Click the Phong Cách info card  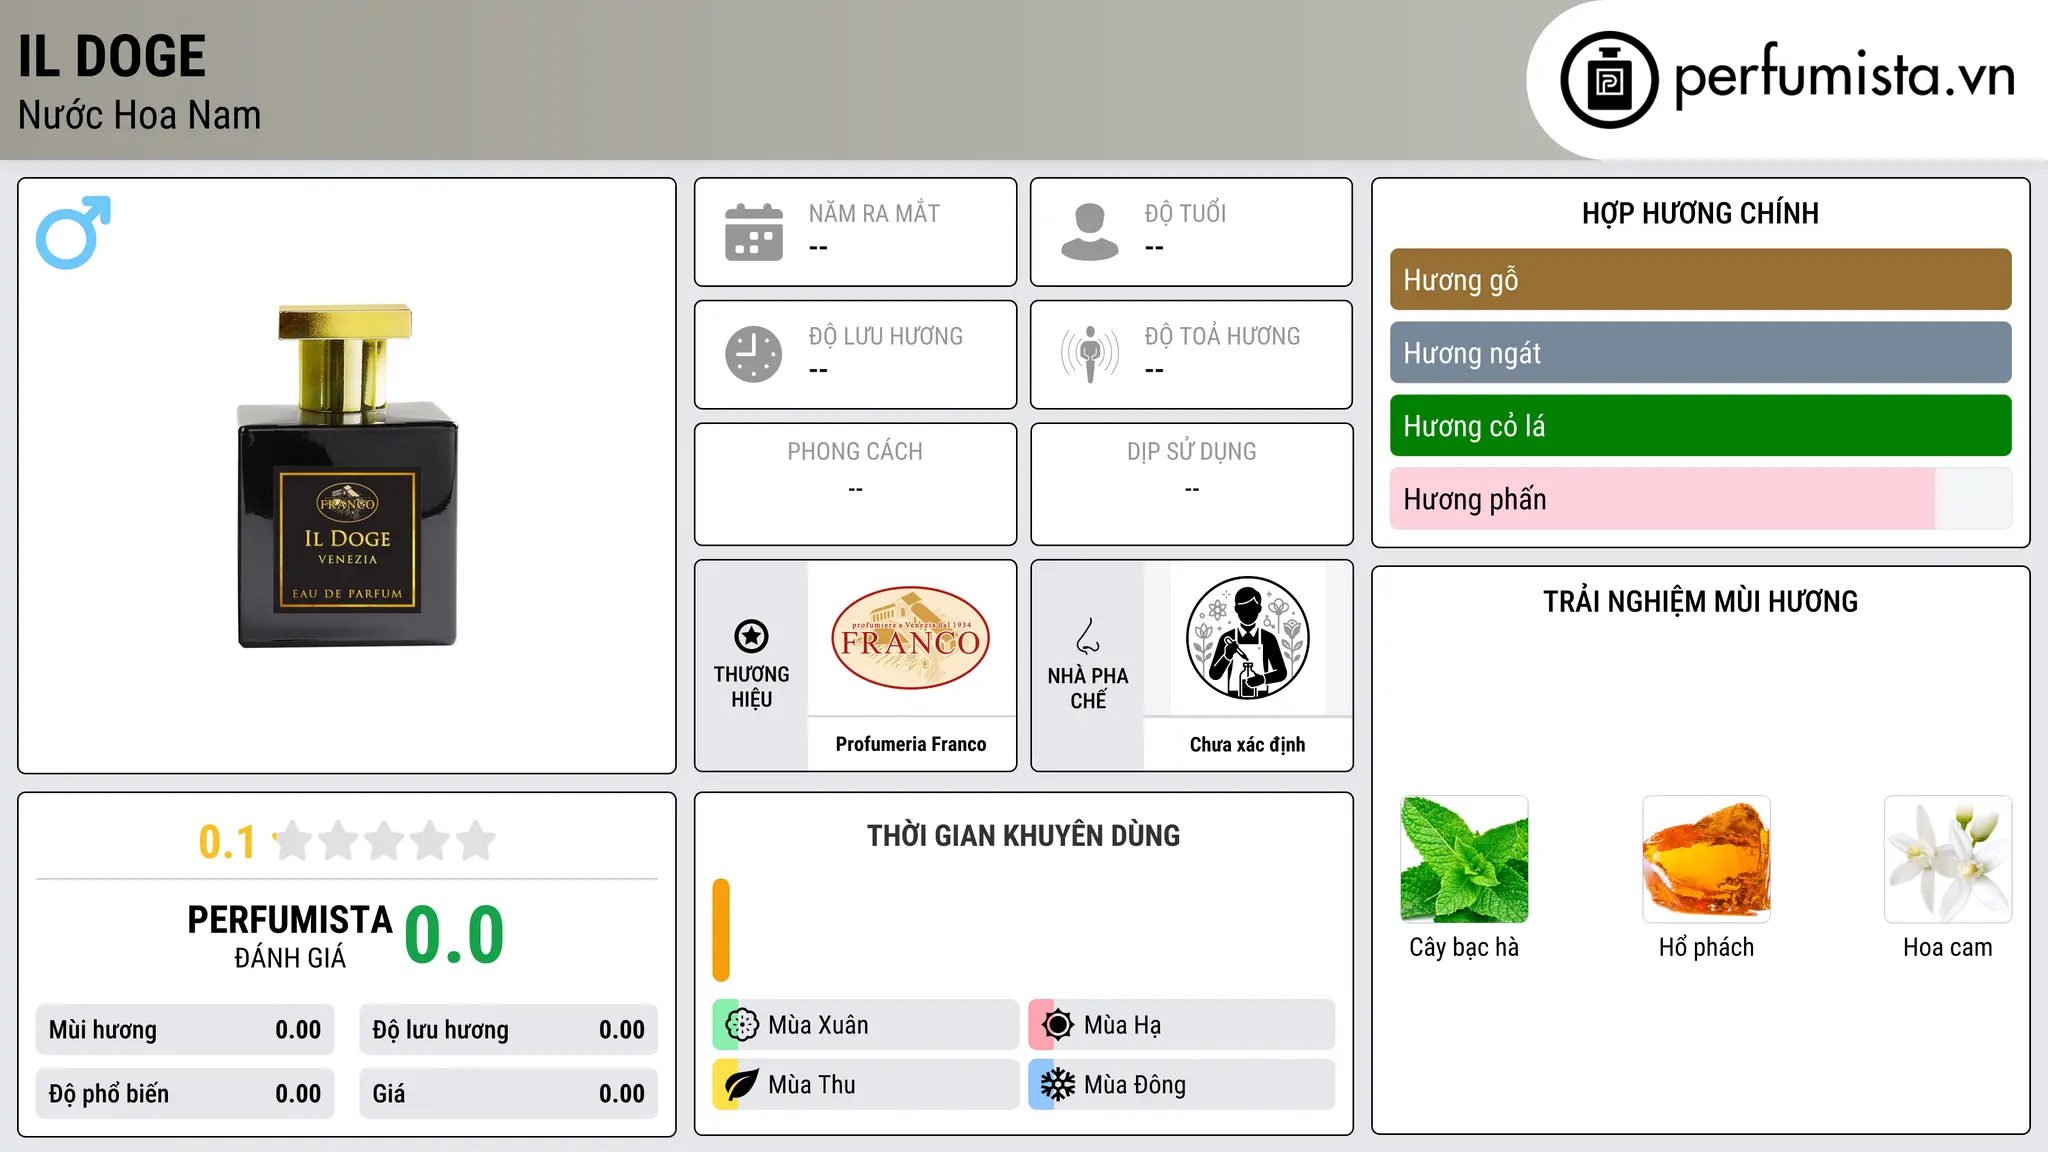pos(855,484)
